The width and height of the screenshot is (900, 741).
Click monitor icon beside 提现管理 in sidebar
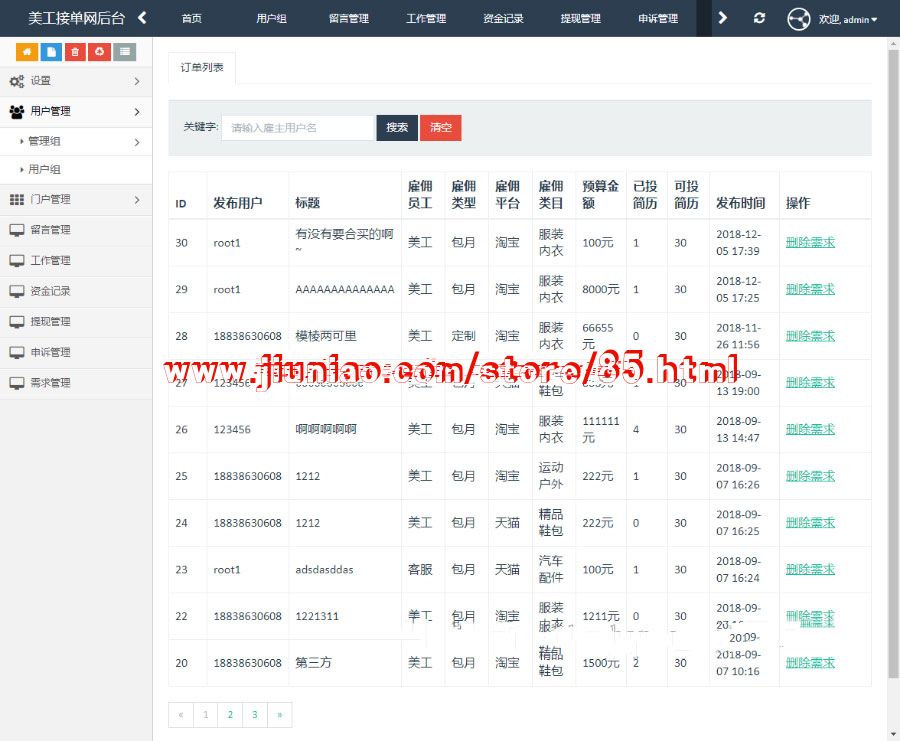coord(17,321)
